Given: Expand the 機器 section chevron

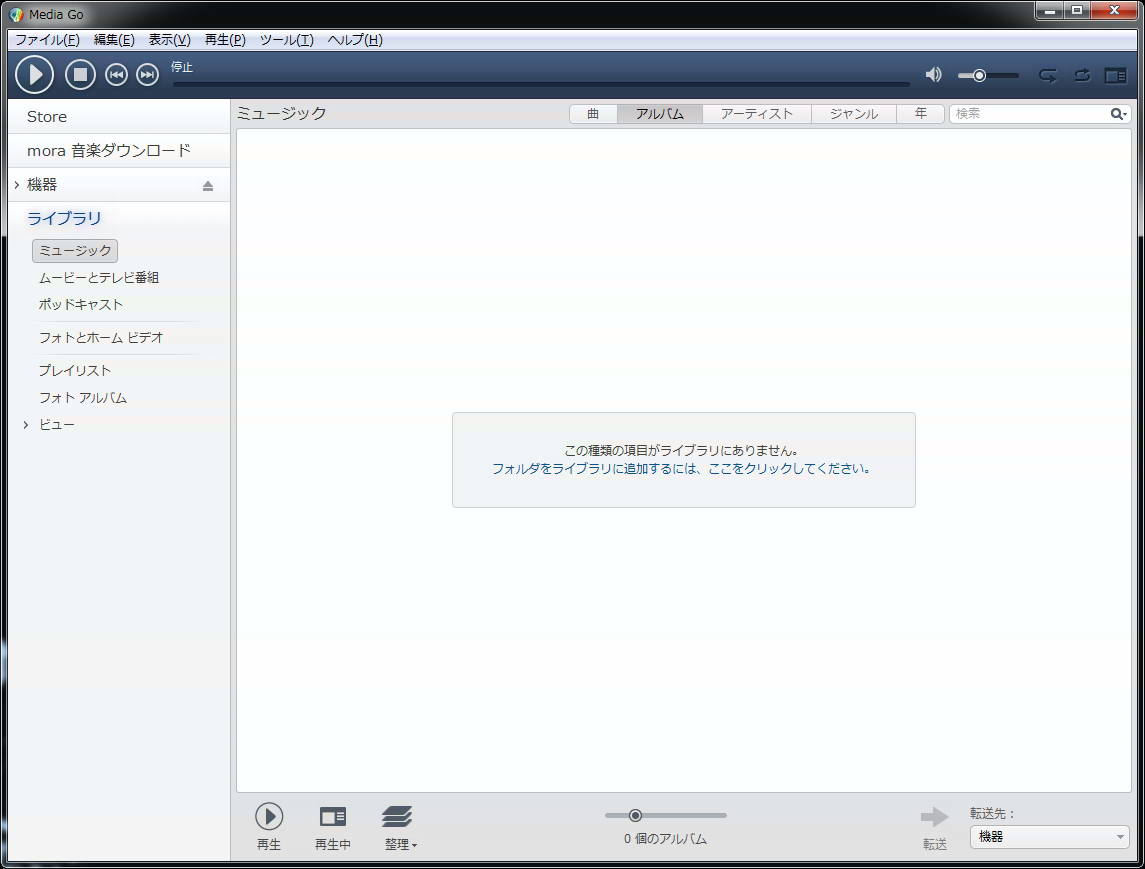Looking at the screenshot, I should [17, 185].
